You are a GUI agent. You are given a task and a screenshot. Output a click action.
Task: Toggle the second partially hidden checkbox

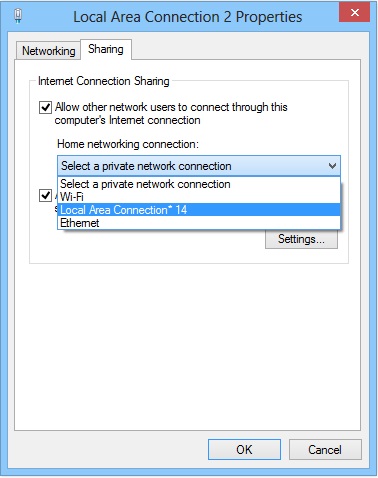(45, 195)
